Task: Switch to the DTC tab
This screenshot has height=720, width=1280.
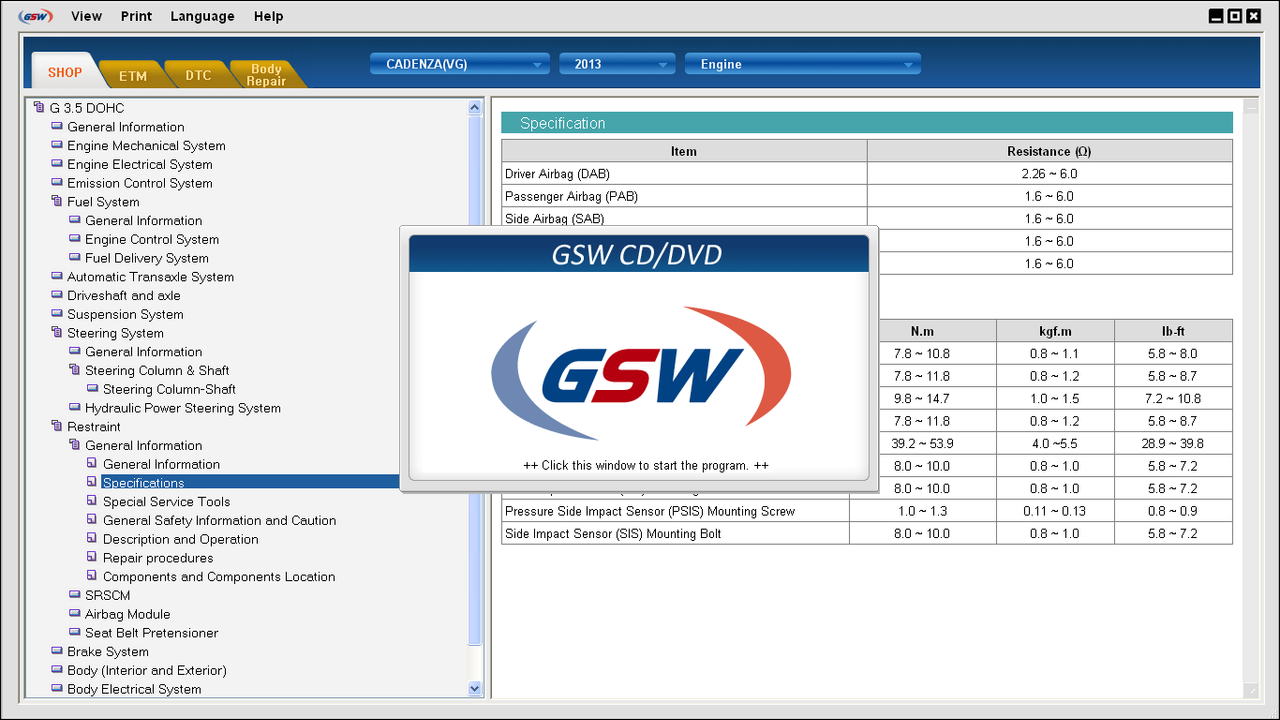Action: click(199, 75)
